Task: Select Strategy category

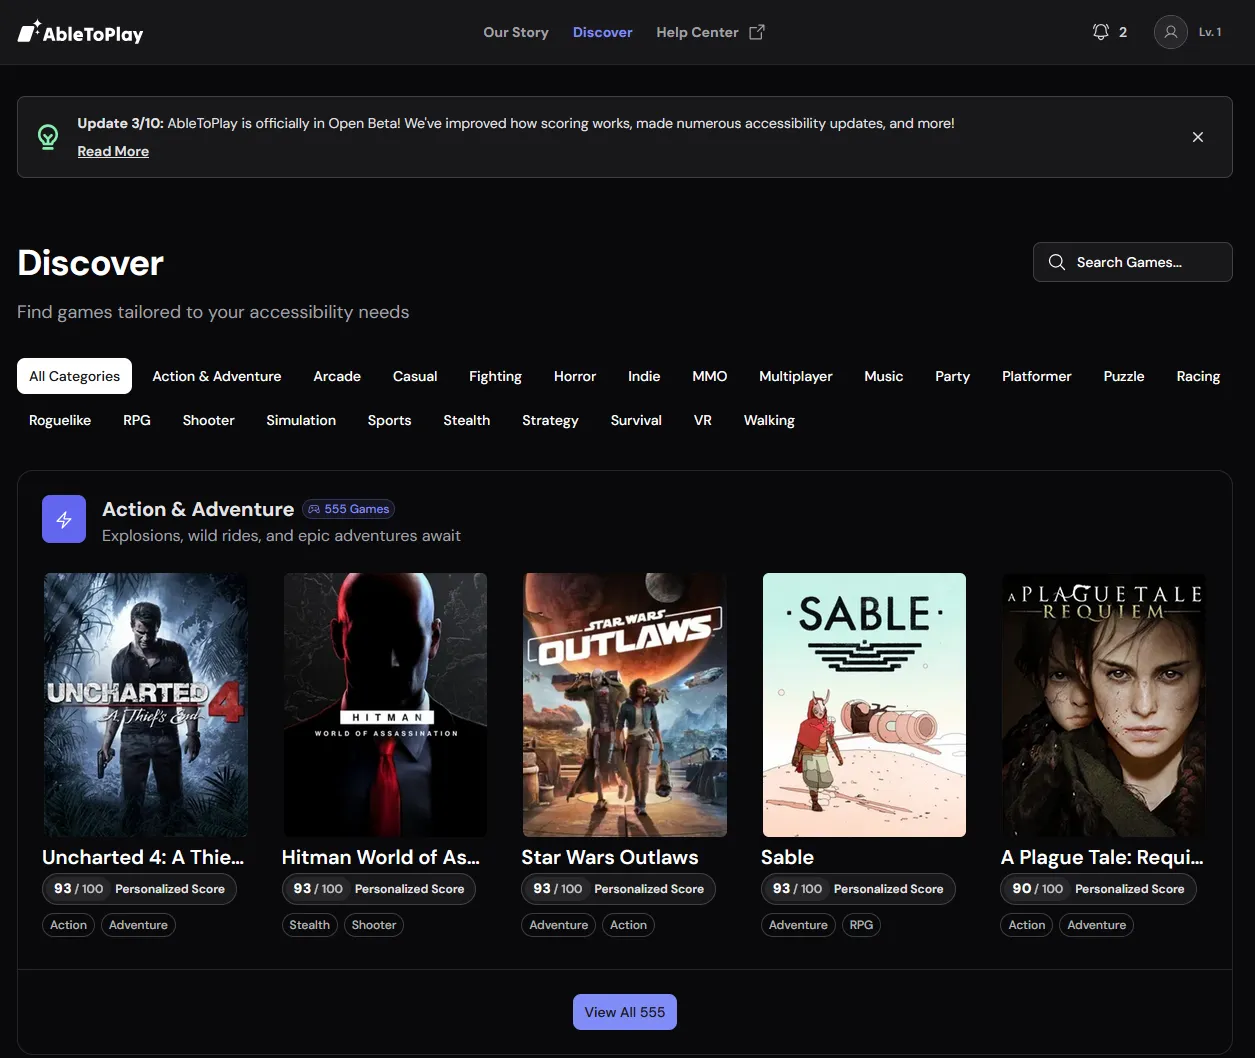Action: point(550,420)
